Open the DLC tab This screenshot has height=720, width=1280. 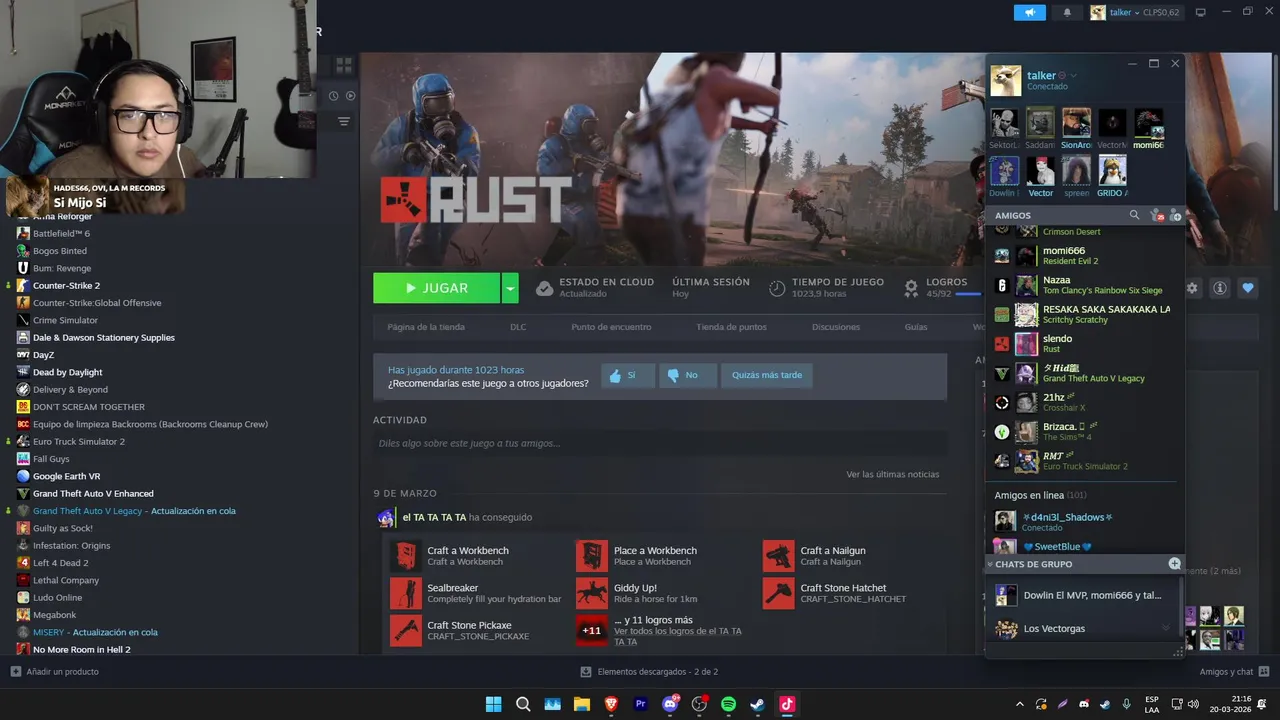pos(518,327)
